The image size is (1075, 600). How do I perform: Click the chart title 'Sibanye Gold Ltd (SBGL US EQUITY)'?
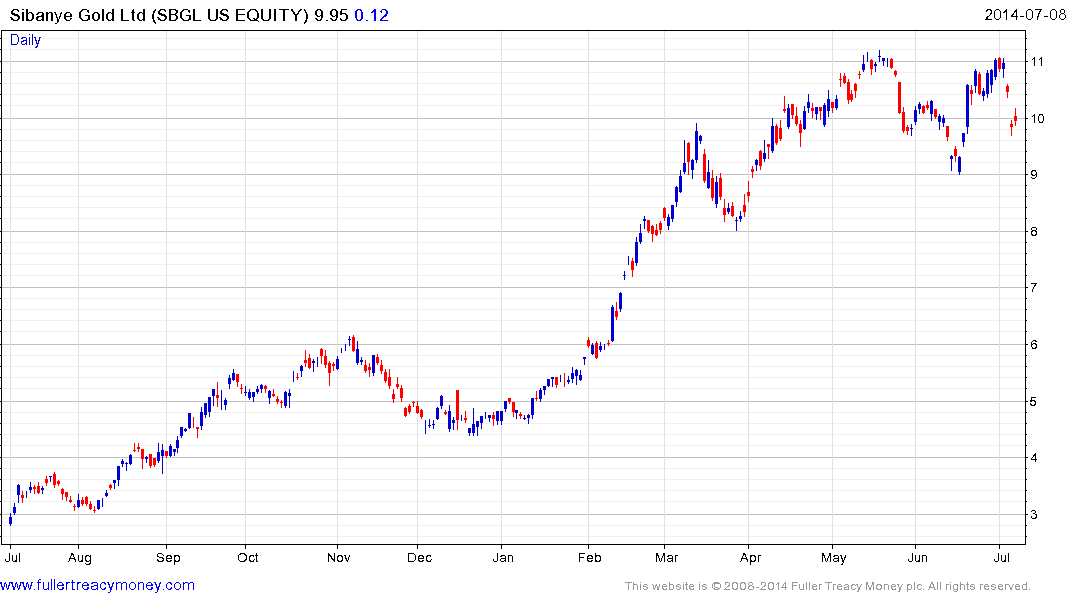pos(159,15)
